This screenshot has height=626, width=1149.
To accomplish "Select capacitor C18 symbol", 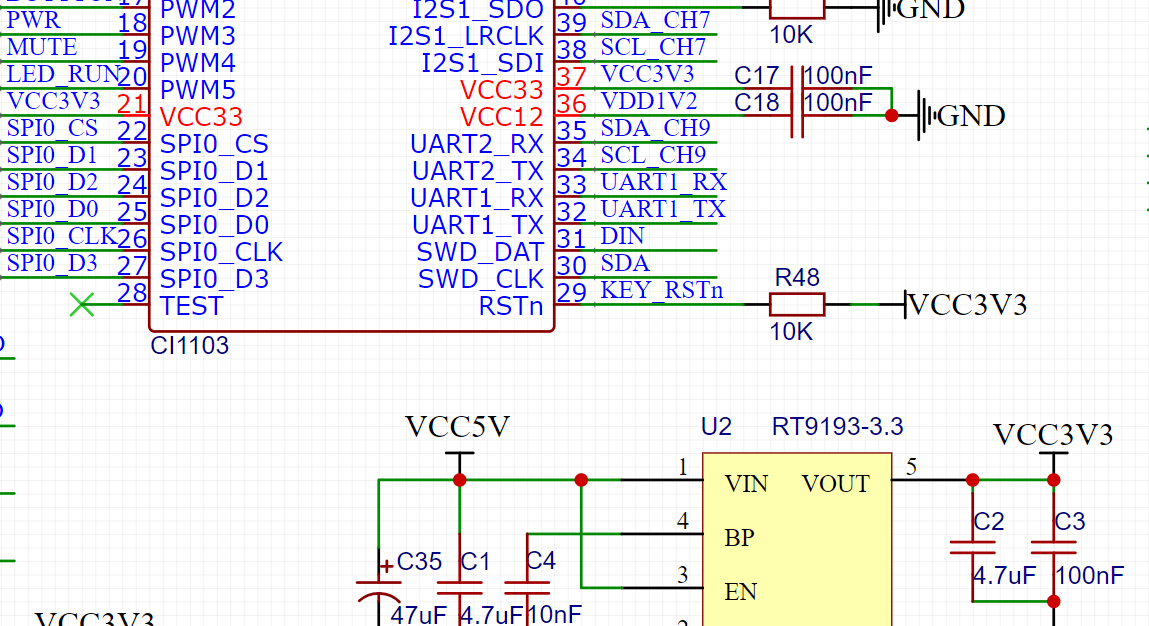I will coord(798,115).
